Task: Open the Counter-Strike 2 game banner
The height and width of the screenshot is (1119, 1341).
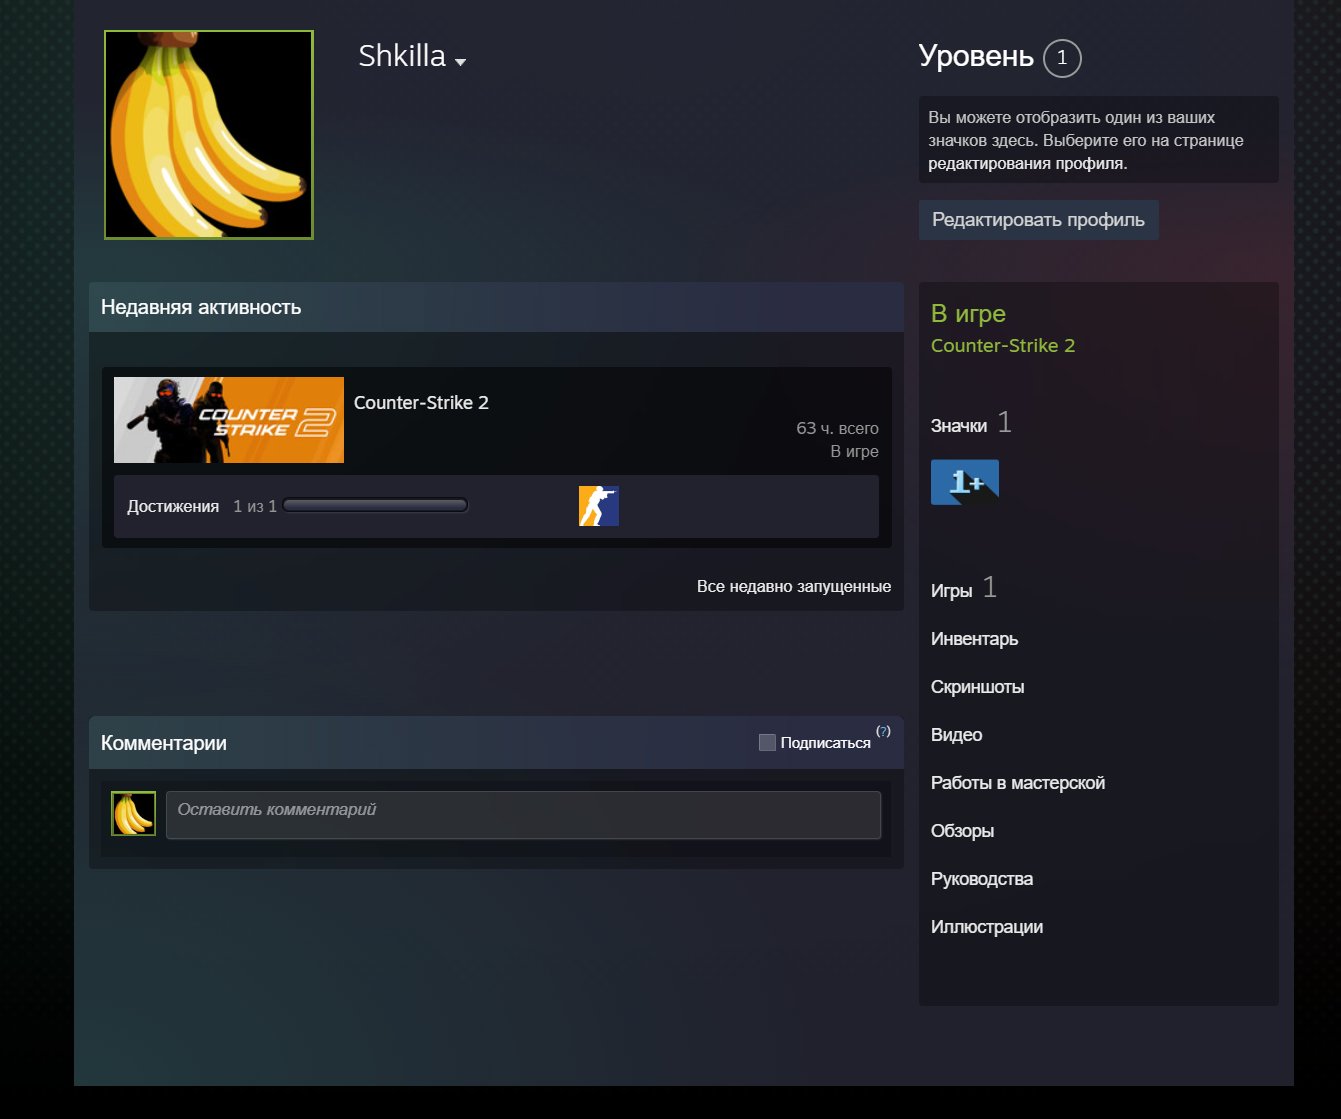Action: 229,420
